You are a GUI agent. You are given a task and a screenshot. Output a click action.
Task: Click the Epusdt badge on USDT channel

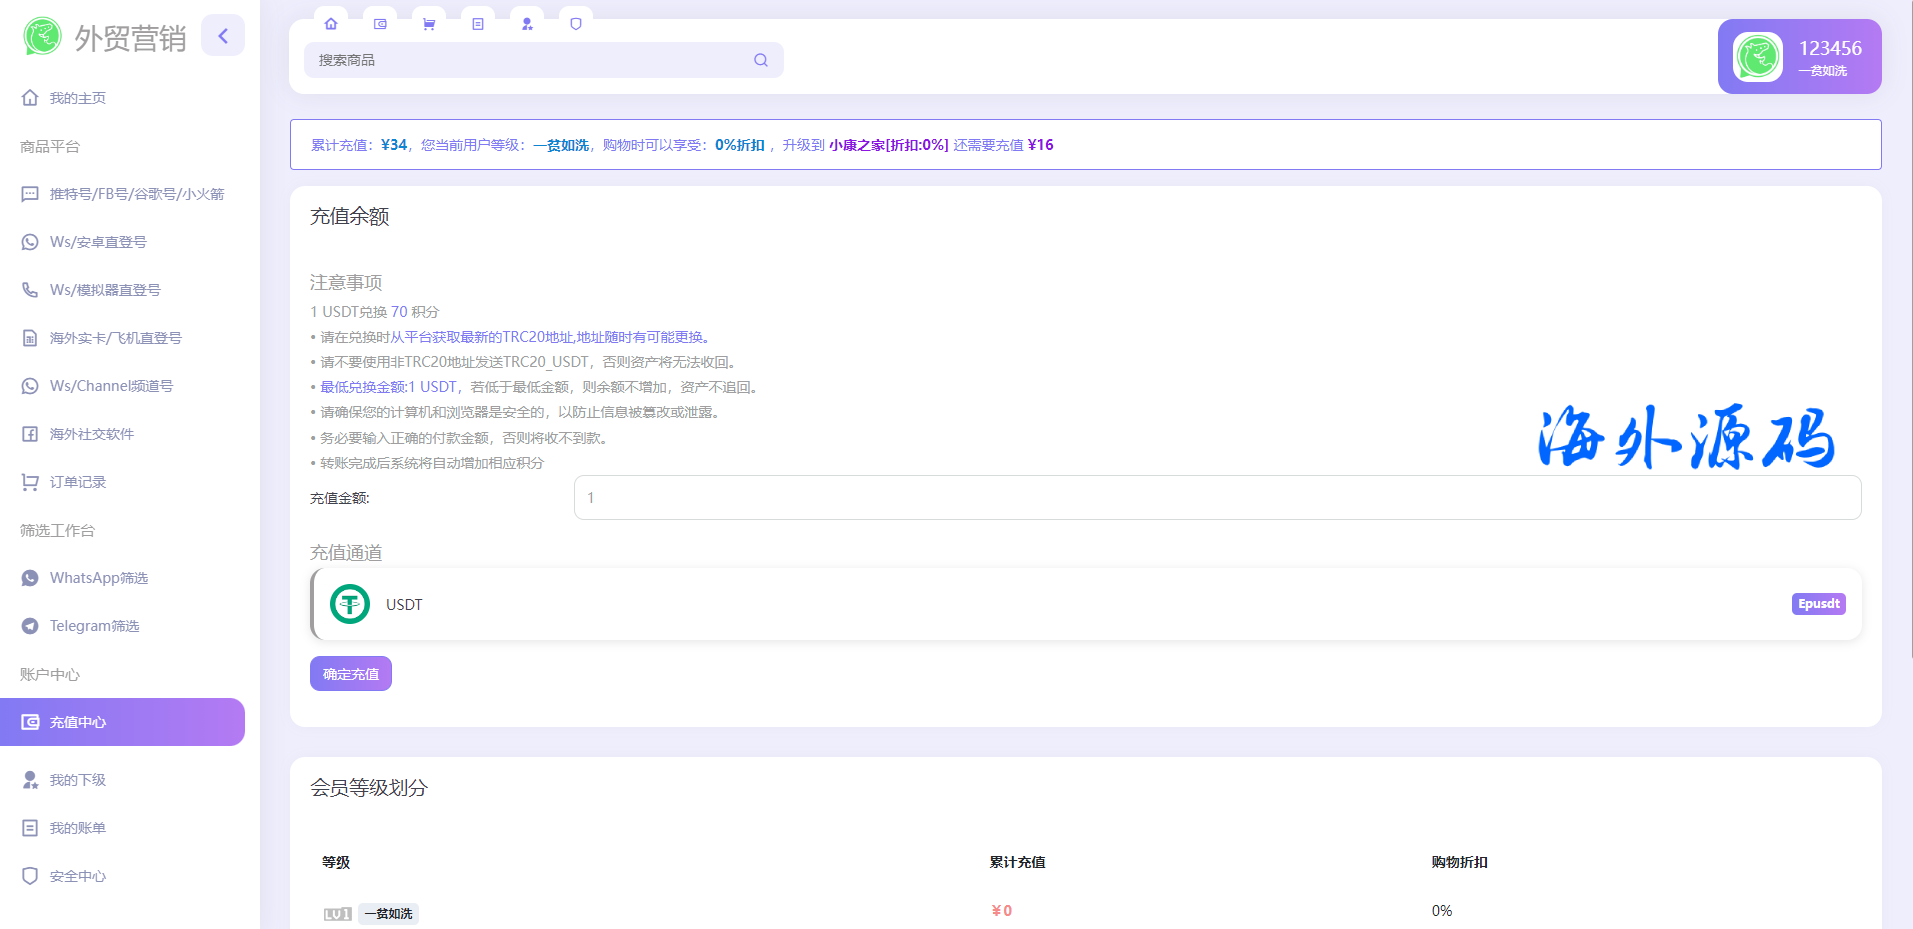pos(1818,604)
